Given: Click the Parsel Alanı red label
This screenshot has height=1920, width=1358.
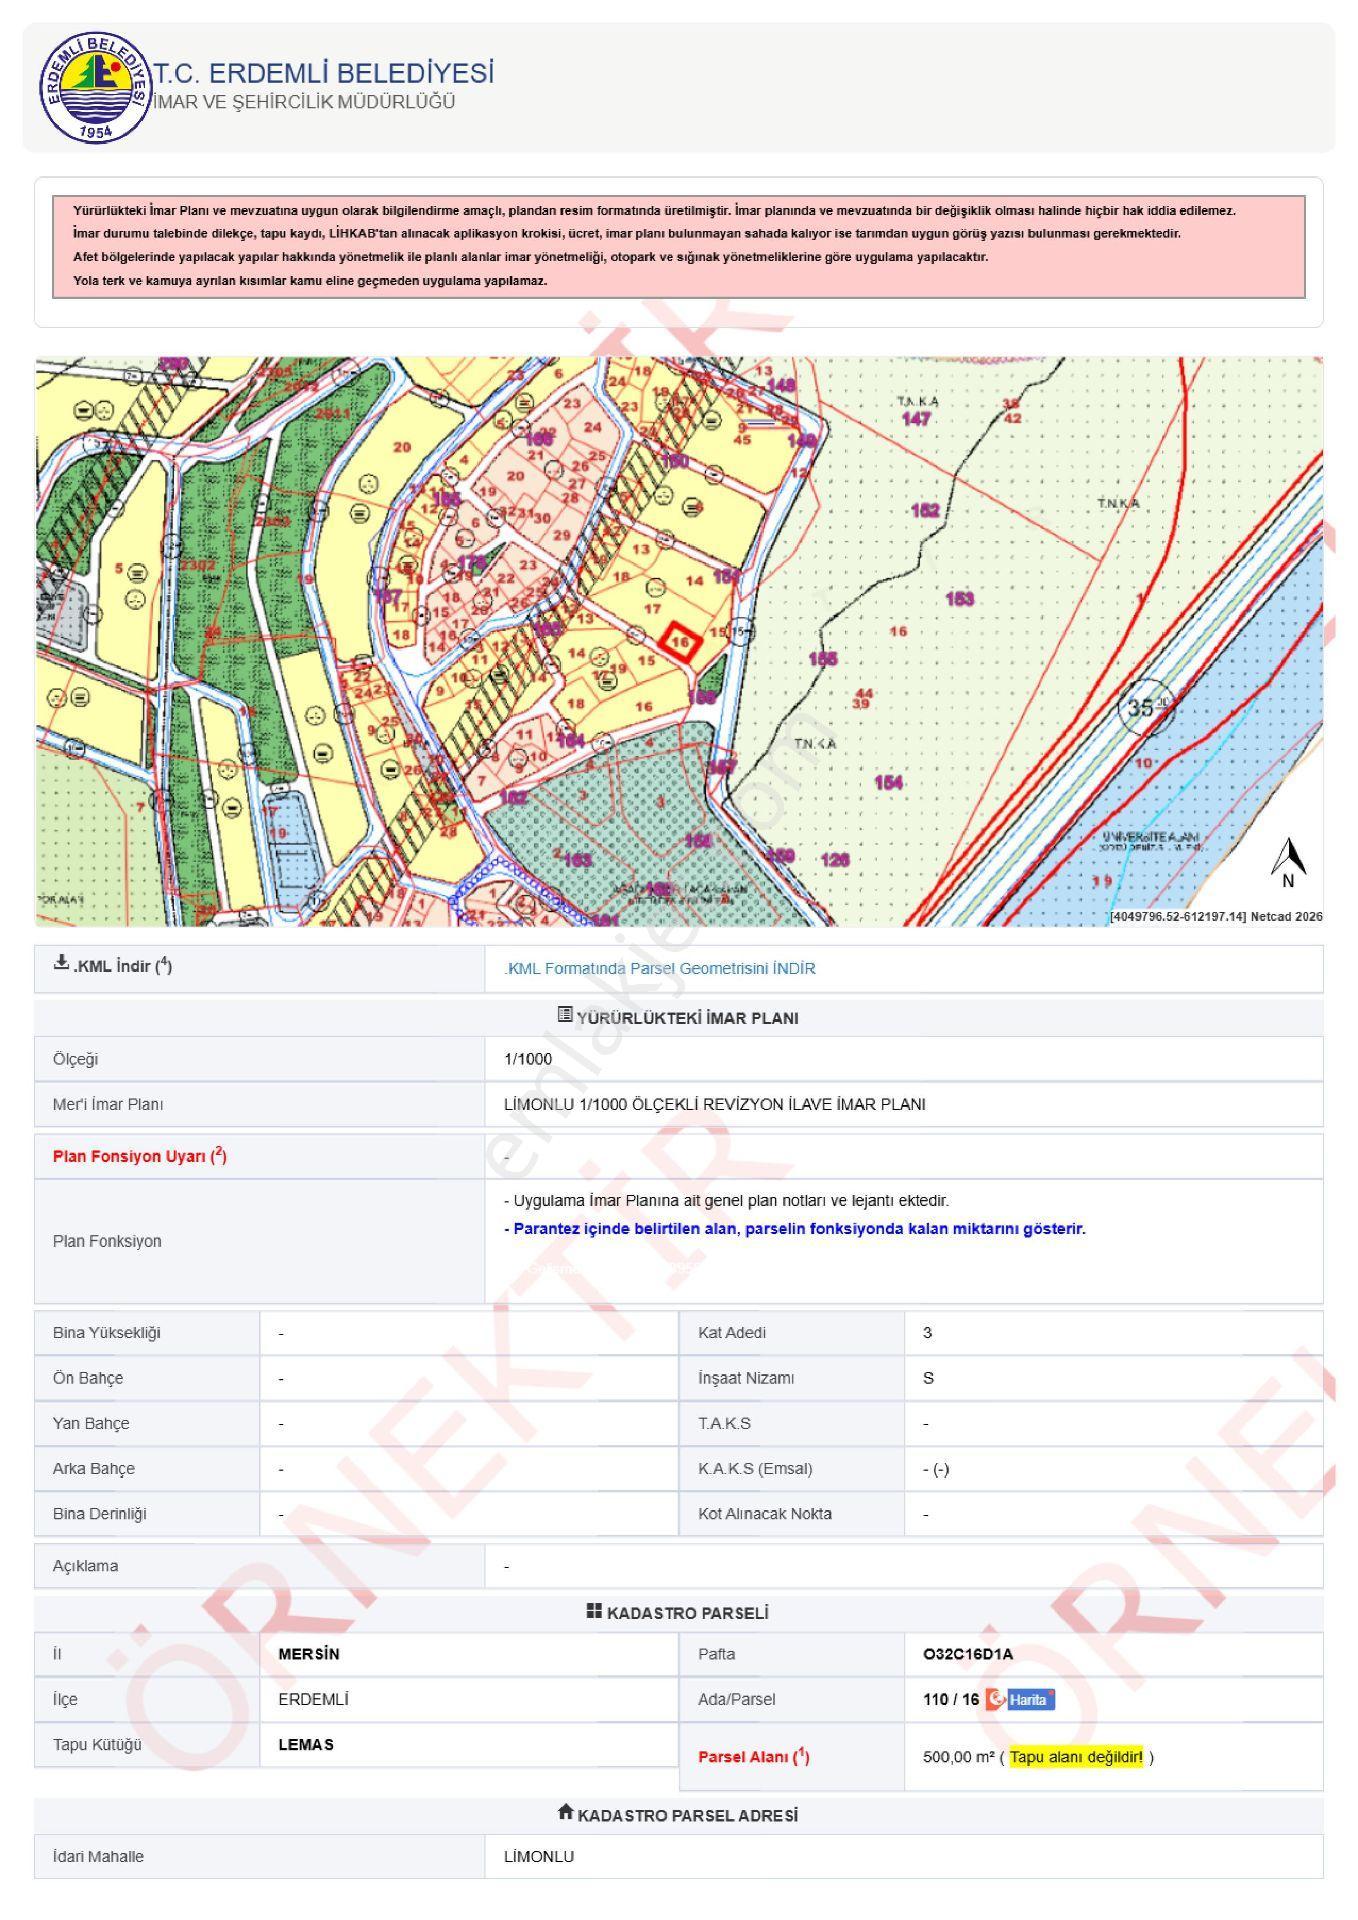Looking at the screenshot, I should tap(754, 1757).
